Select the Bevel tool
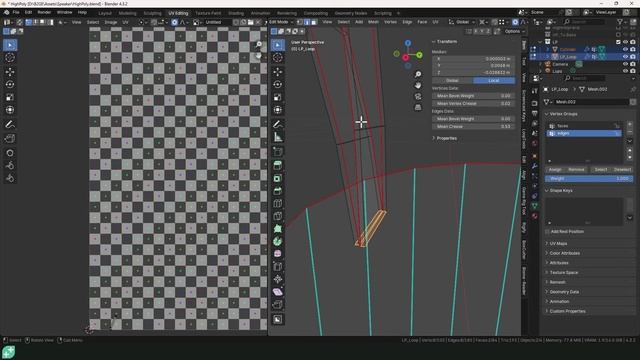The image size is (640, 360). [278, 191]
